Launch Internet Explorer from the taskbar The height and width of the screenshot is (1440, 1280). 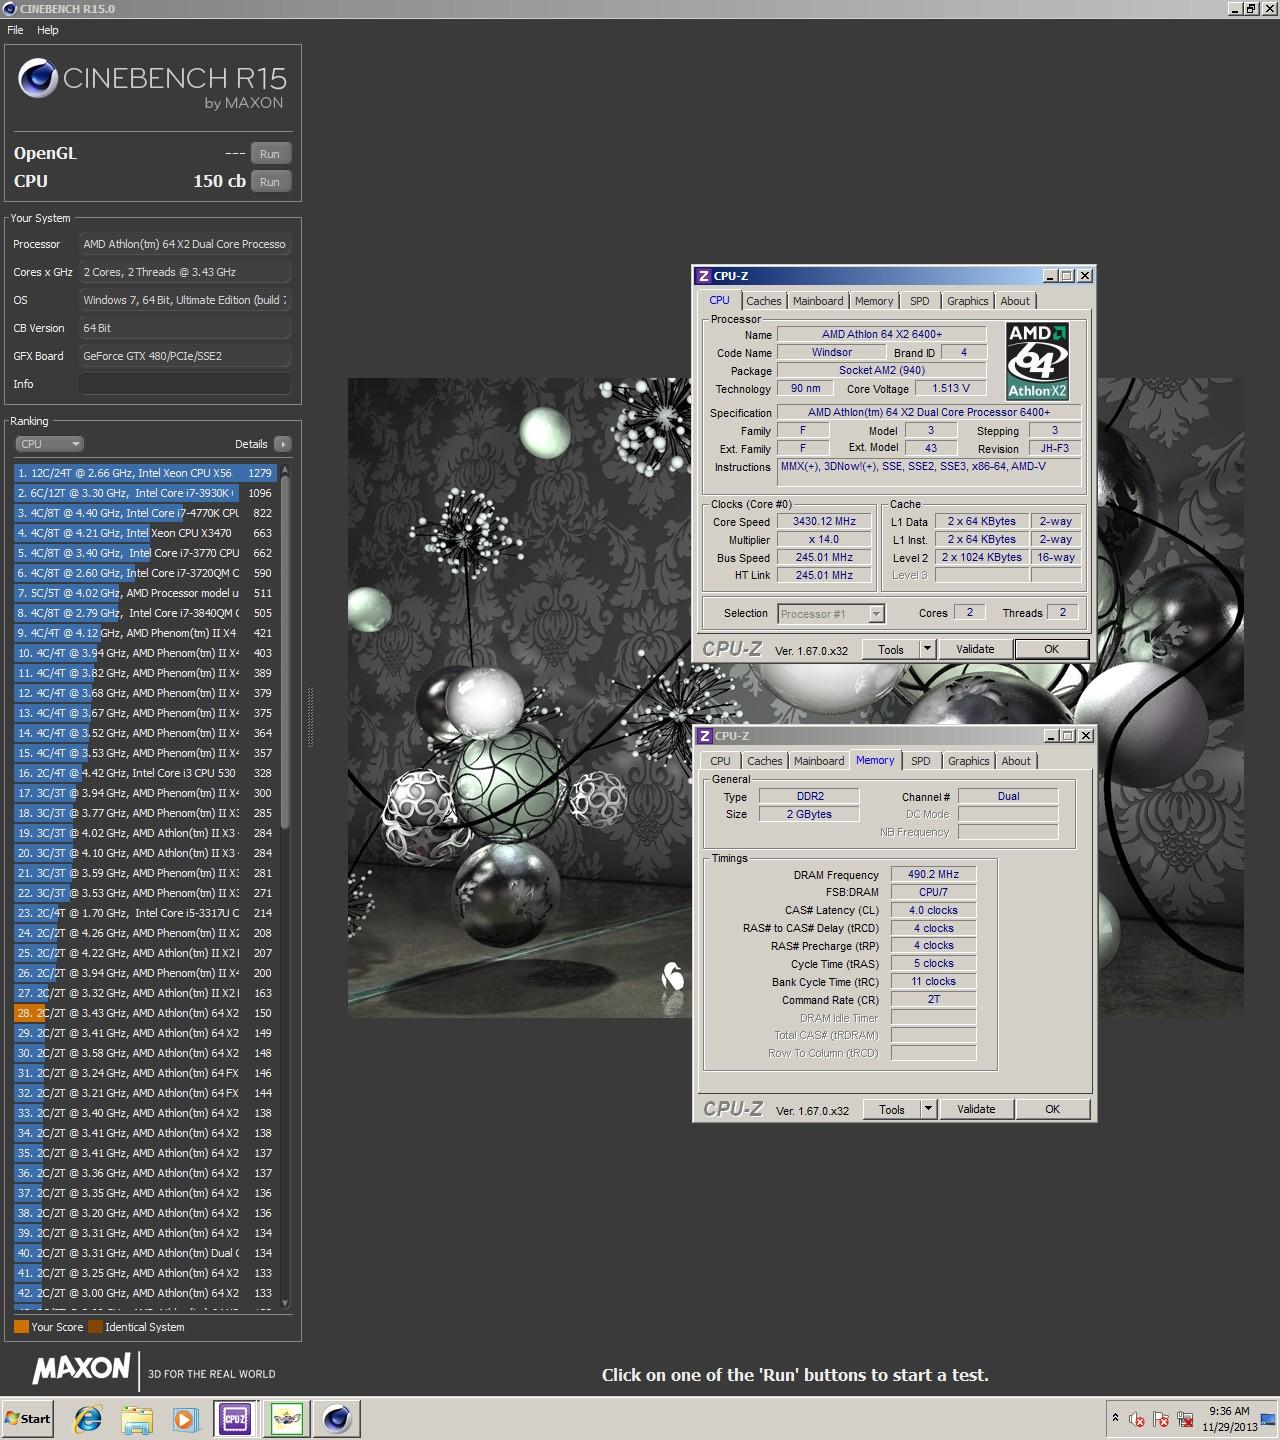pos(88,1419)
